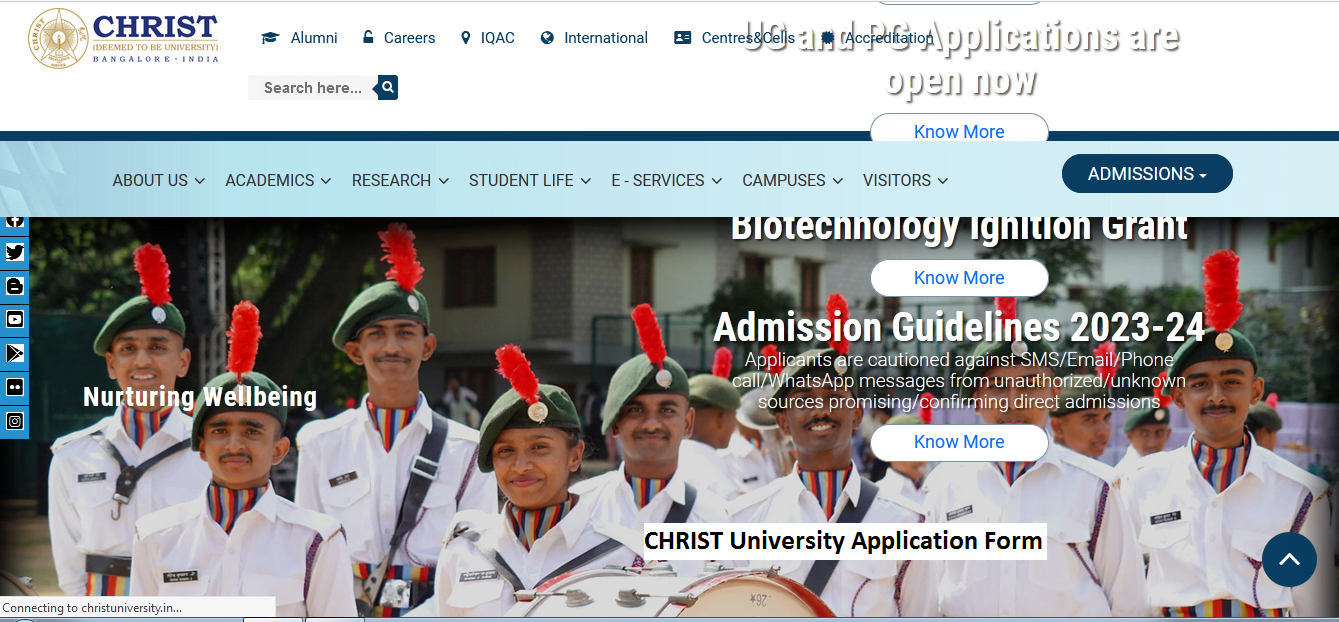Click Know More under Biotechnology Ignition Grant

959,277
